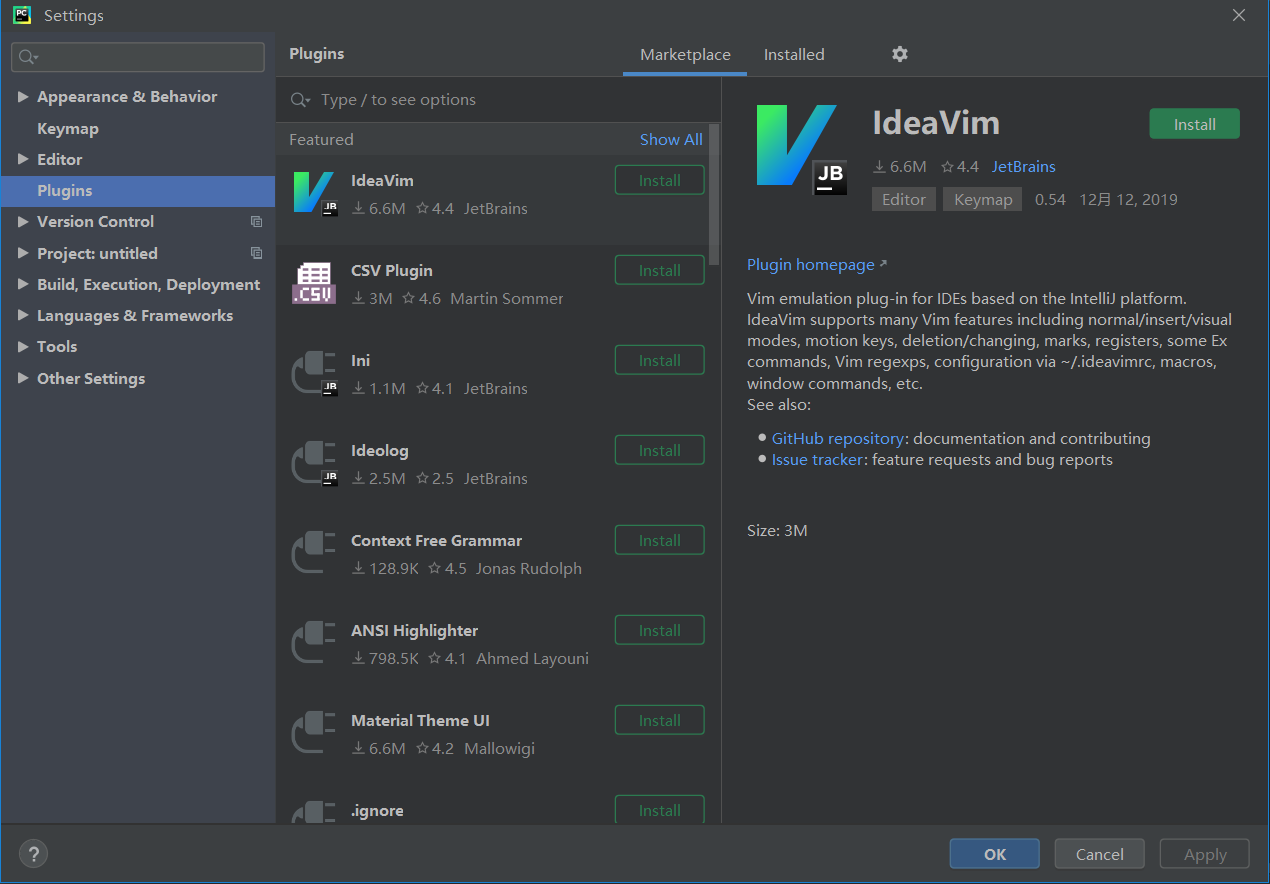Install the Material Theme UI plugin
The width and height of the screenshot is (1270, 884).
(x=660, y=720)
